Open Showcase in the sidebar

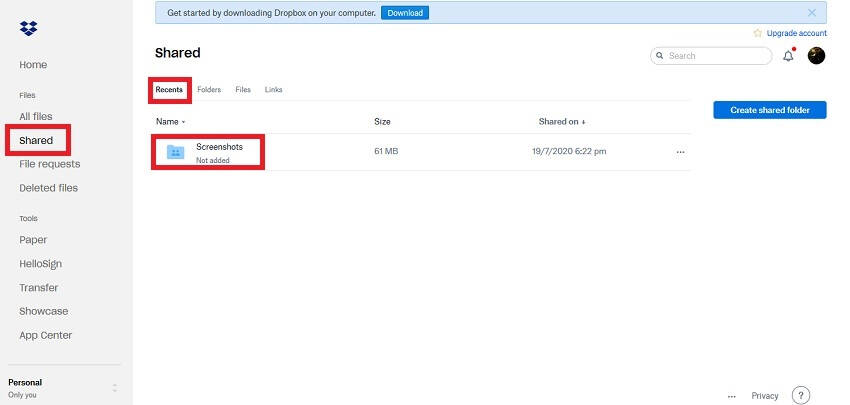click(43, 311)
